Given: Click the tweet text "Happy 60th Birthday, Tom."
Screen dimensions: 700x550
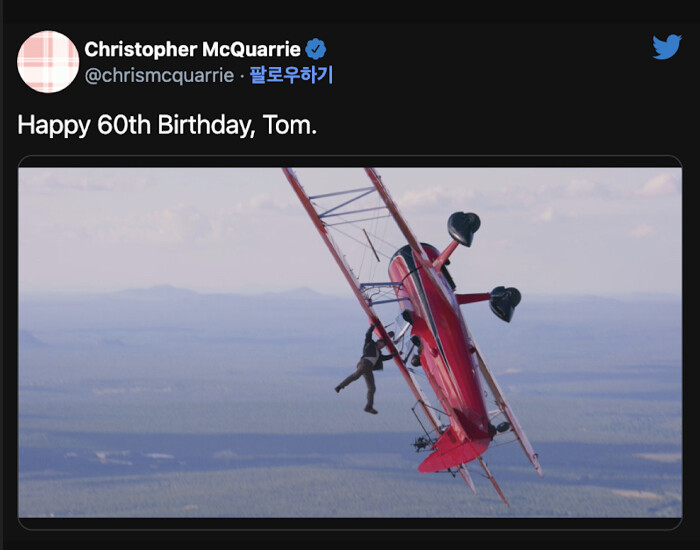Looking at the screenshot, I should 167,125.
